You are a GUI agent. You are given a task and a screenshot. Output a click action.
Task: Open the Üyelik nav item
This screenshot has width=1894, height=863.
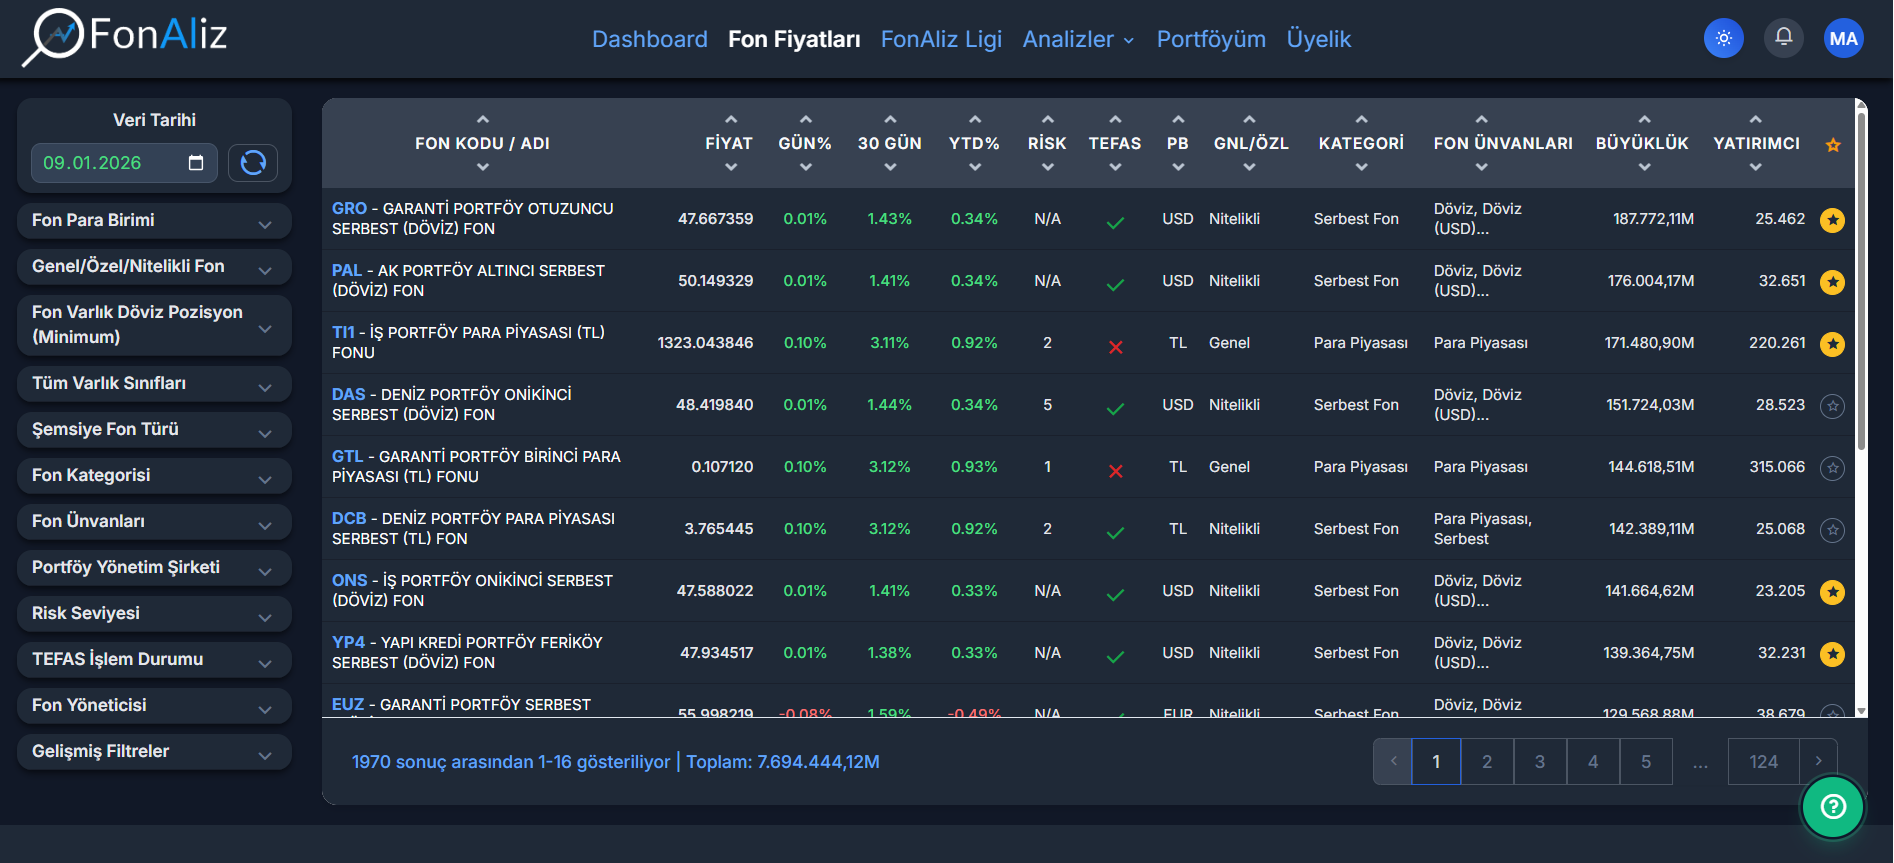(x=1319, y=39)
